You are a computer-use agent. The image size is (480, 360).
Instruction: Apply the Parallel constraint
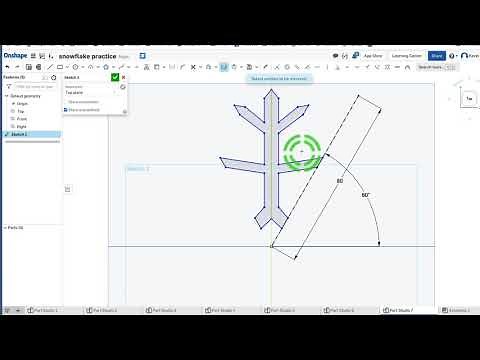pyautogui.click(x=297, y=67)
